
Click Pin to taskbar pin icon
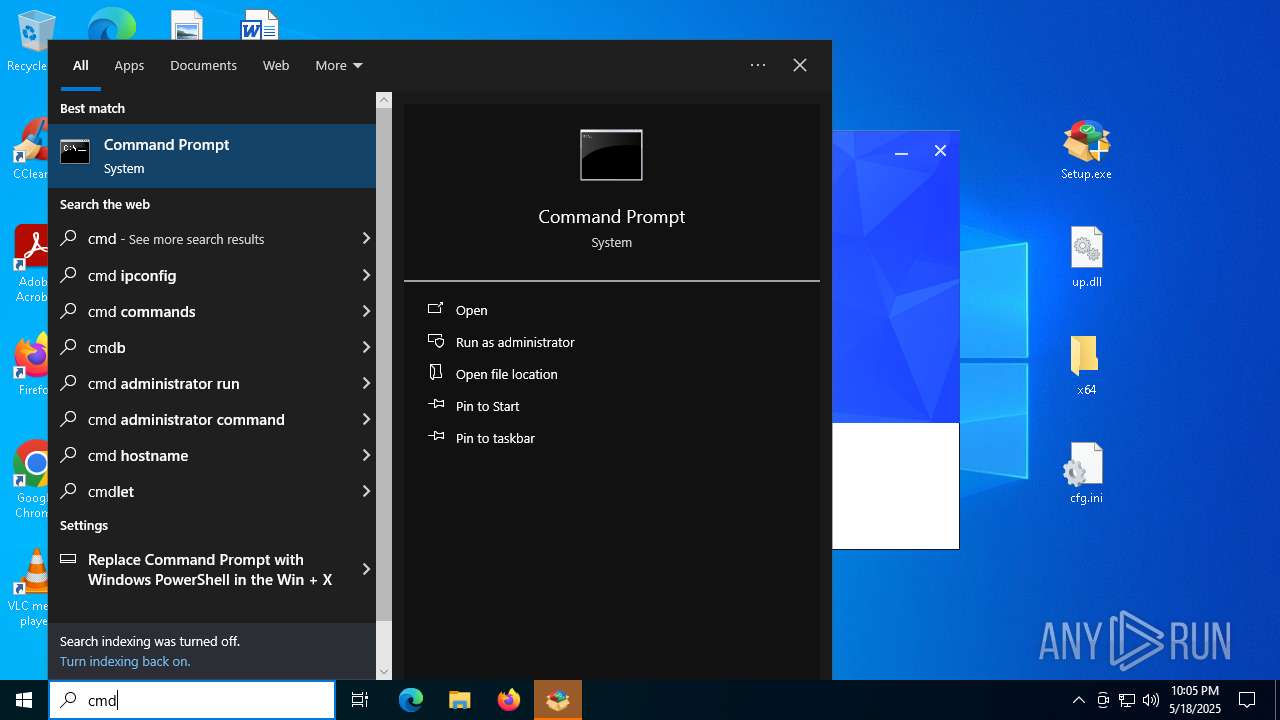coord(436,438)
